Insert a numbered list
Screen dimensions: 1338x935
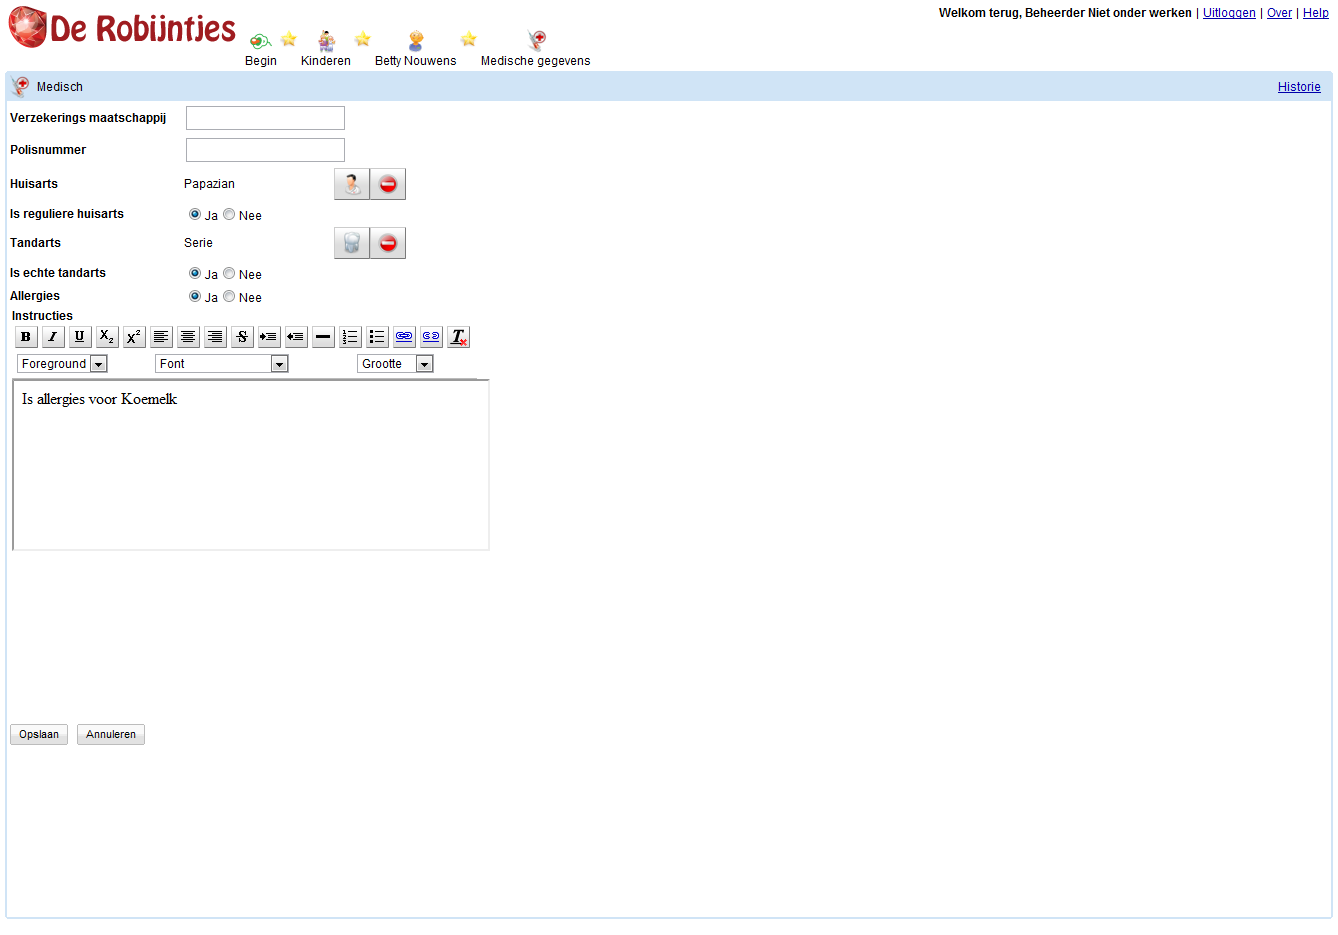pyautogui.click(x=350, y=337)
